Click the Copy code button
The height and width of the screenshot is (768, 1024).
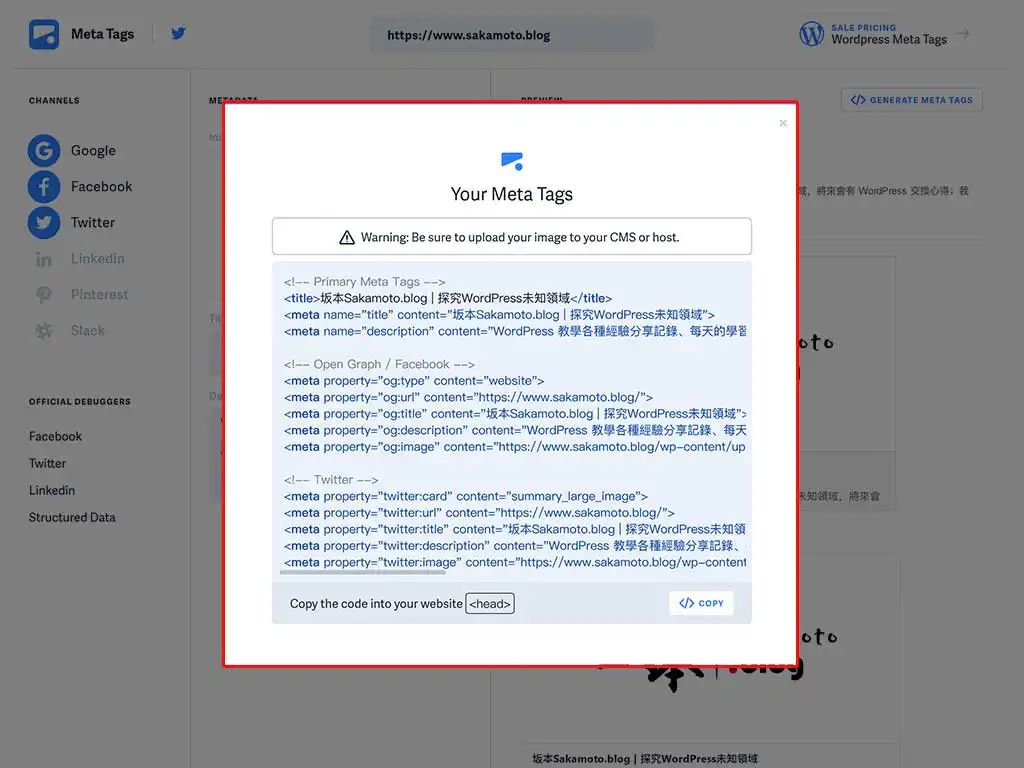click(701, 603)
